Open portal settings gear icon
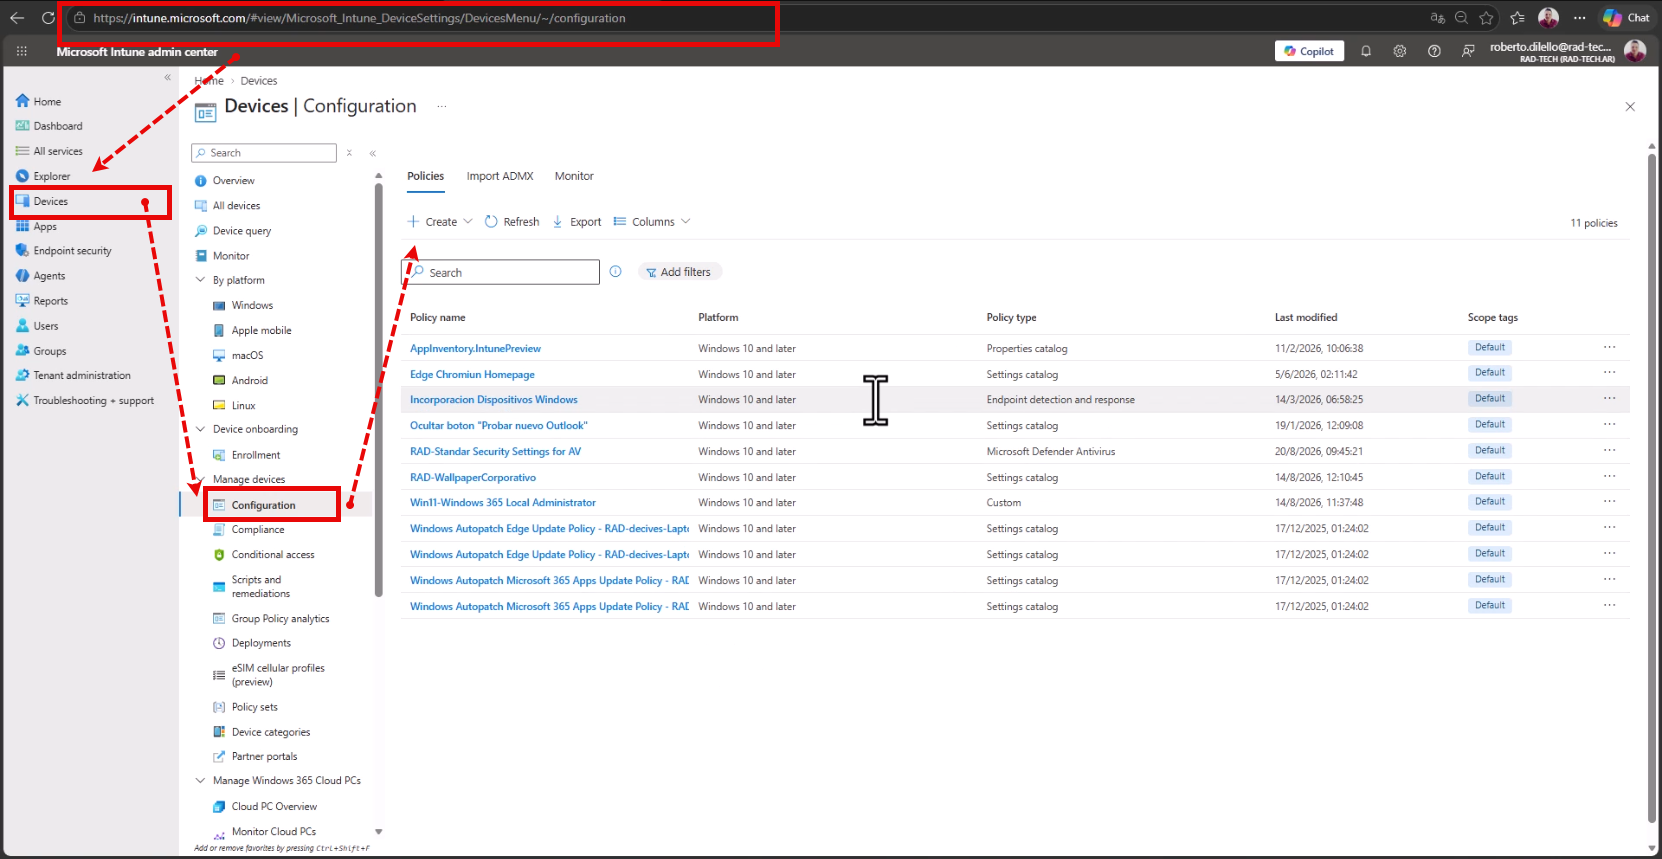 coord(1400,51)
